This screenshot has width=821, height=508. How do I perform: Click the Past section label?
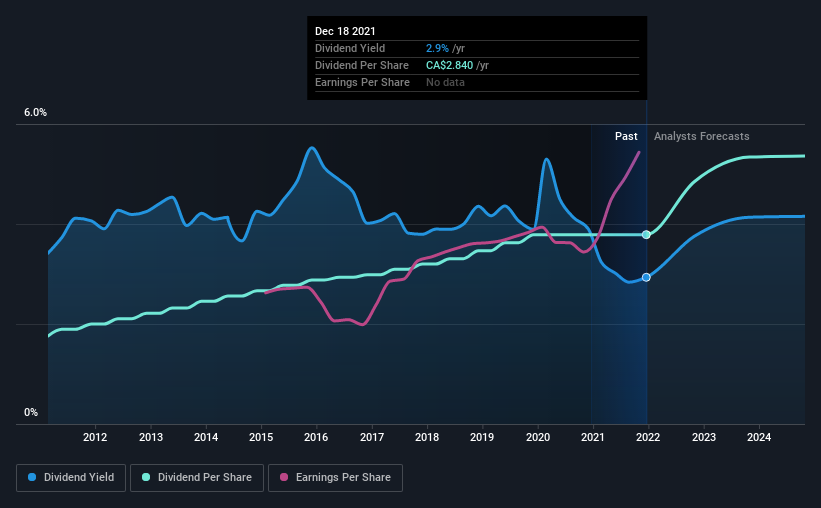(x=626, y=136)
